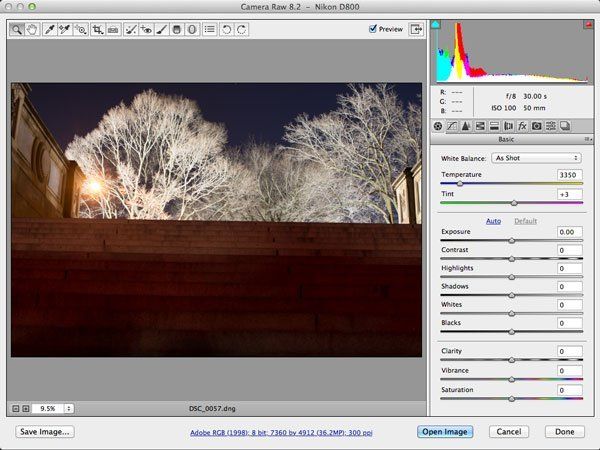Screen dimensions: 600x450
Task: Switch to the Lens Corrections tab
Action: pos(508,126)
